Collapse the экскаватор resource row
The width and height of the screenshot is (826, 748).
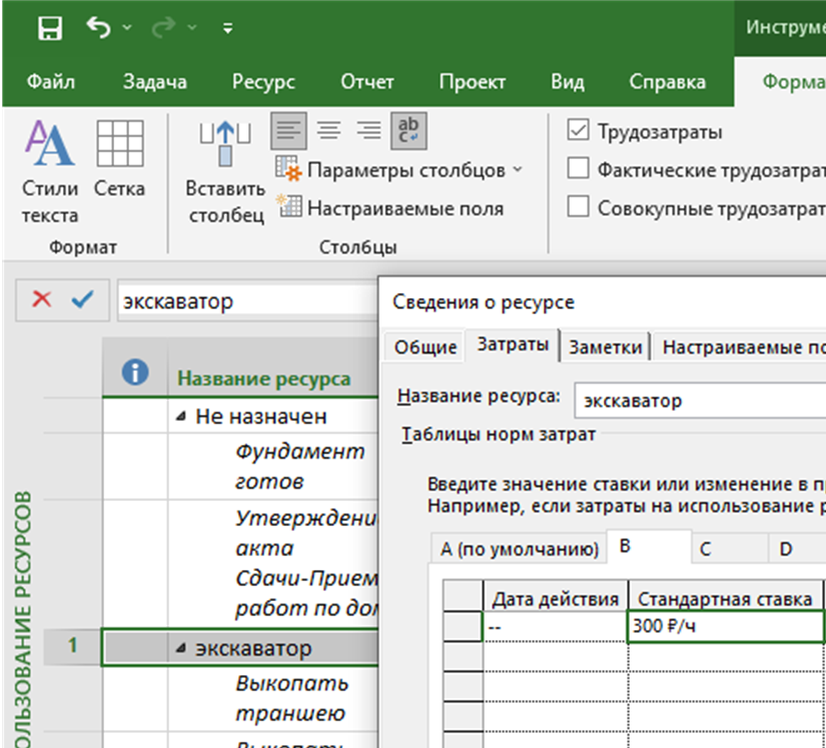coord(181,648)
